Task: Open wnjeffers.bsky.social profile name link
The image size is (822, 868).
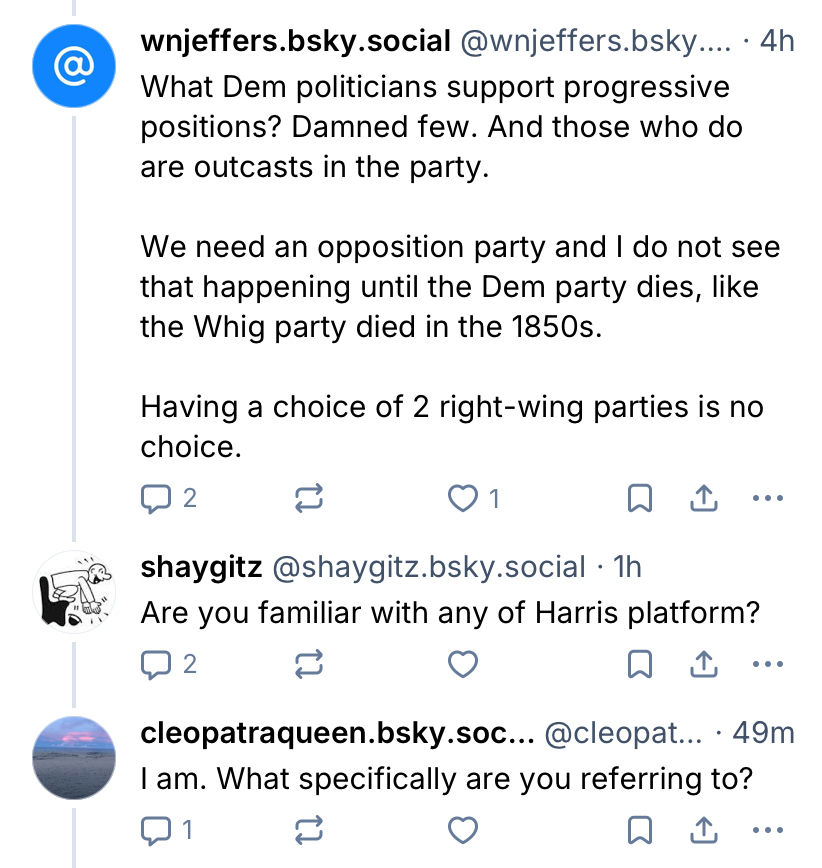Action: click(295, 42)
